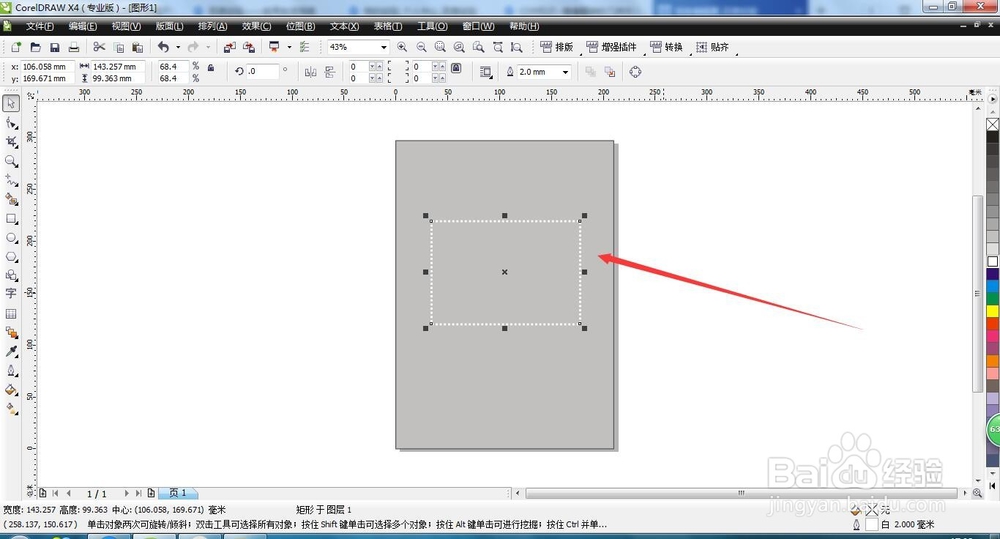This screenshot has height=539, width=1000.
Task: Click the 排版 toolbar button
Action: point(557,47)
